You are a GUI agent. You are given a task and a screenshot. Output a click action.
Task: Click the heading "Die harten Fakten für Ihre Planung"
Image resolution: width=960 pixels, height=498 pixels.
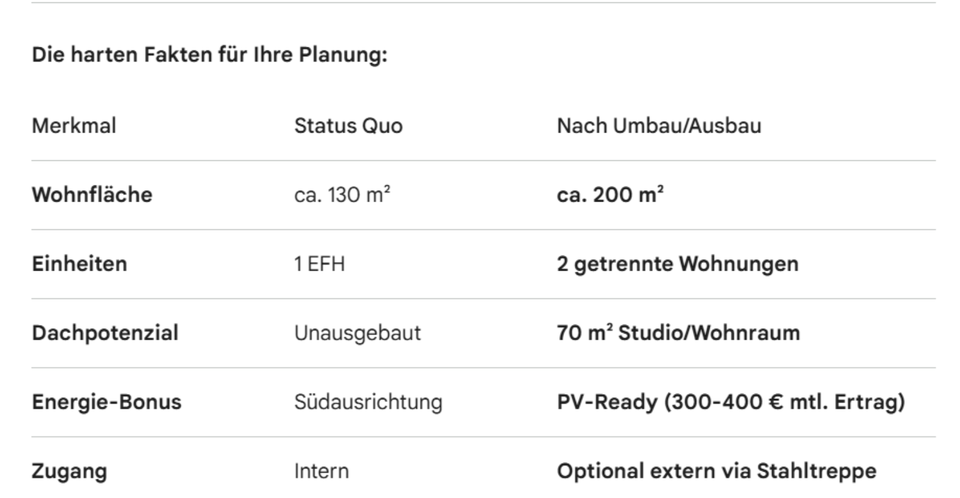209,55
